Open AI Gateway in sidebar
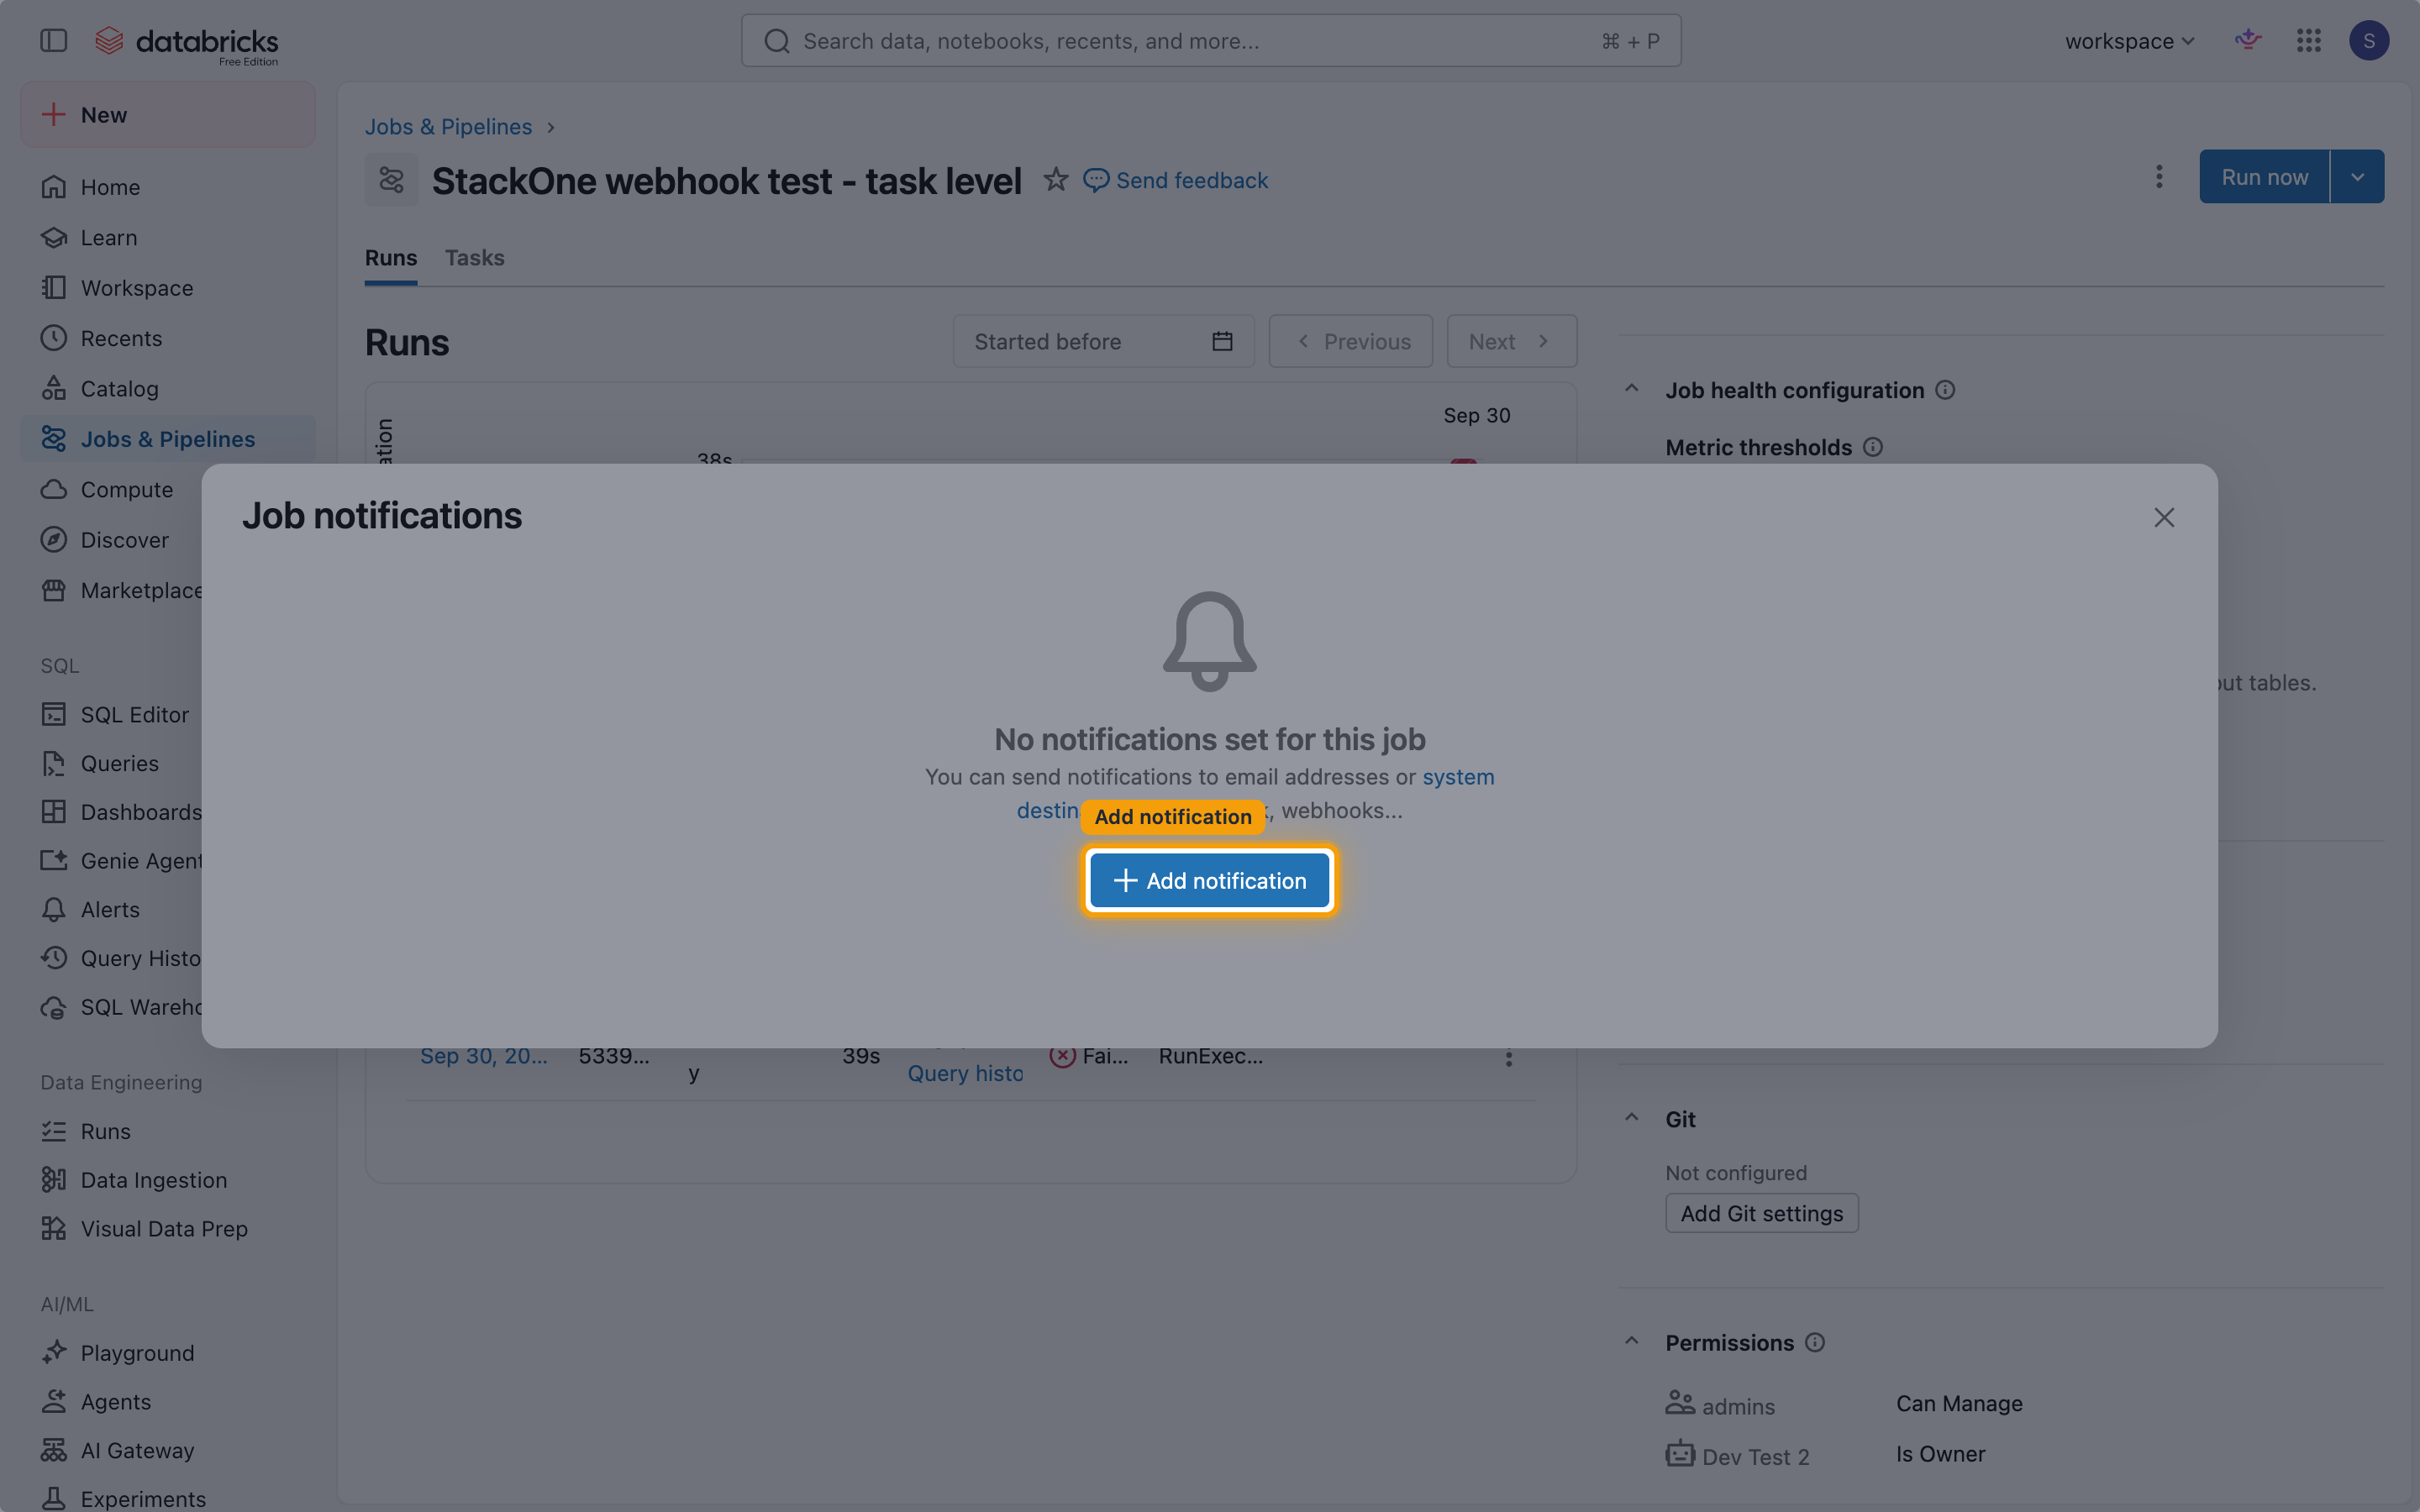This screenshot has height=1512, width=2420. coord(167,1450)
